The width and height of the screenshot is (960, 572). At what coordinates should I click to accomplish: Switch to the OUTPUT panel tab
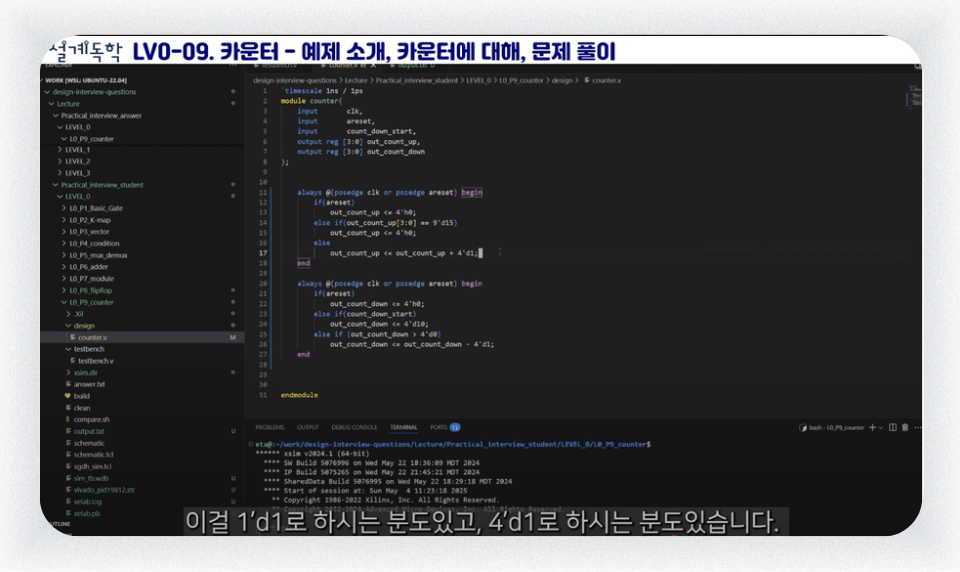tap(308, 427)
